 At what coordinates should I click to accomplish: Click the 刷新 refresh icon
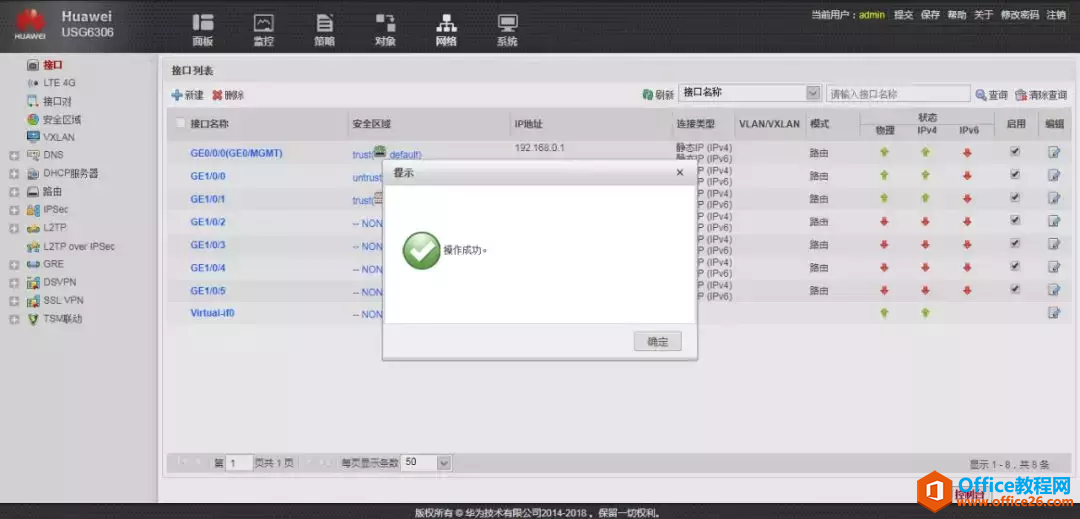(x=647, y=94)
